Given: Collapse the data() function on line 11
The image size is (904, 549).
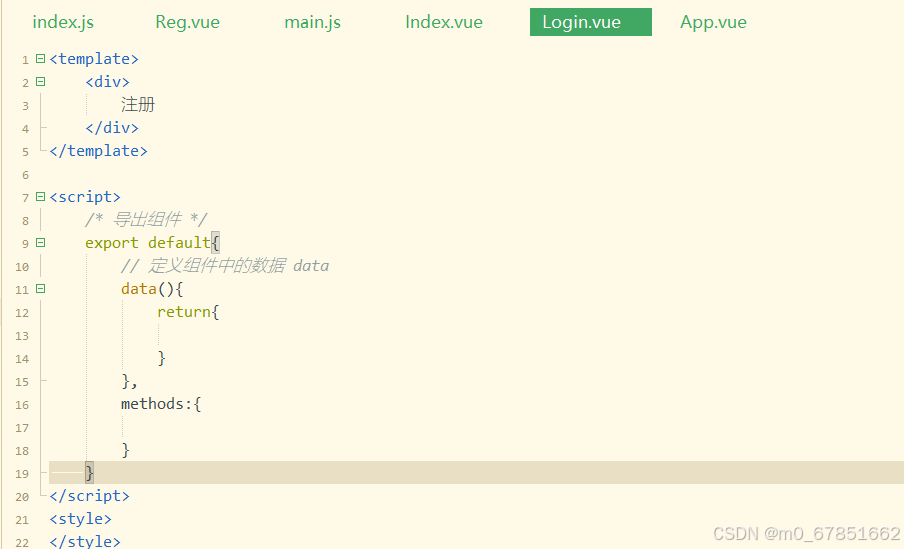Looking at the screenshot, I should pos(40,288).
